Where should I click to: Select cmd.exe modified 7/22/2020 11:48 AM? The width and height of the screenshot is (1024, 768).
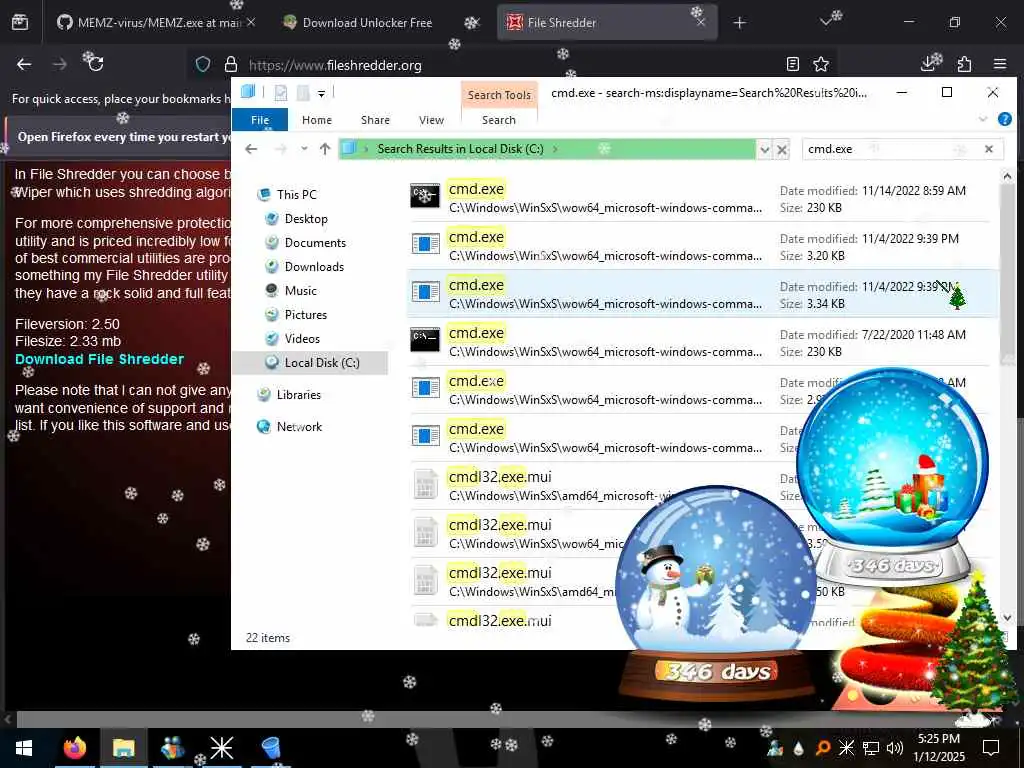click(x=702, y=342)
